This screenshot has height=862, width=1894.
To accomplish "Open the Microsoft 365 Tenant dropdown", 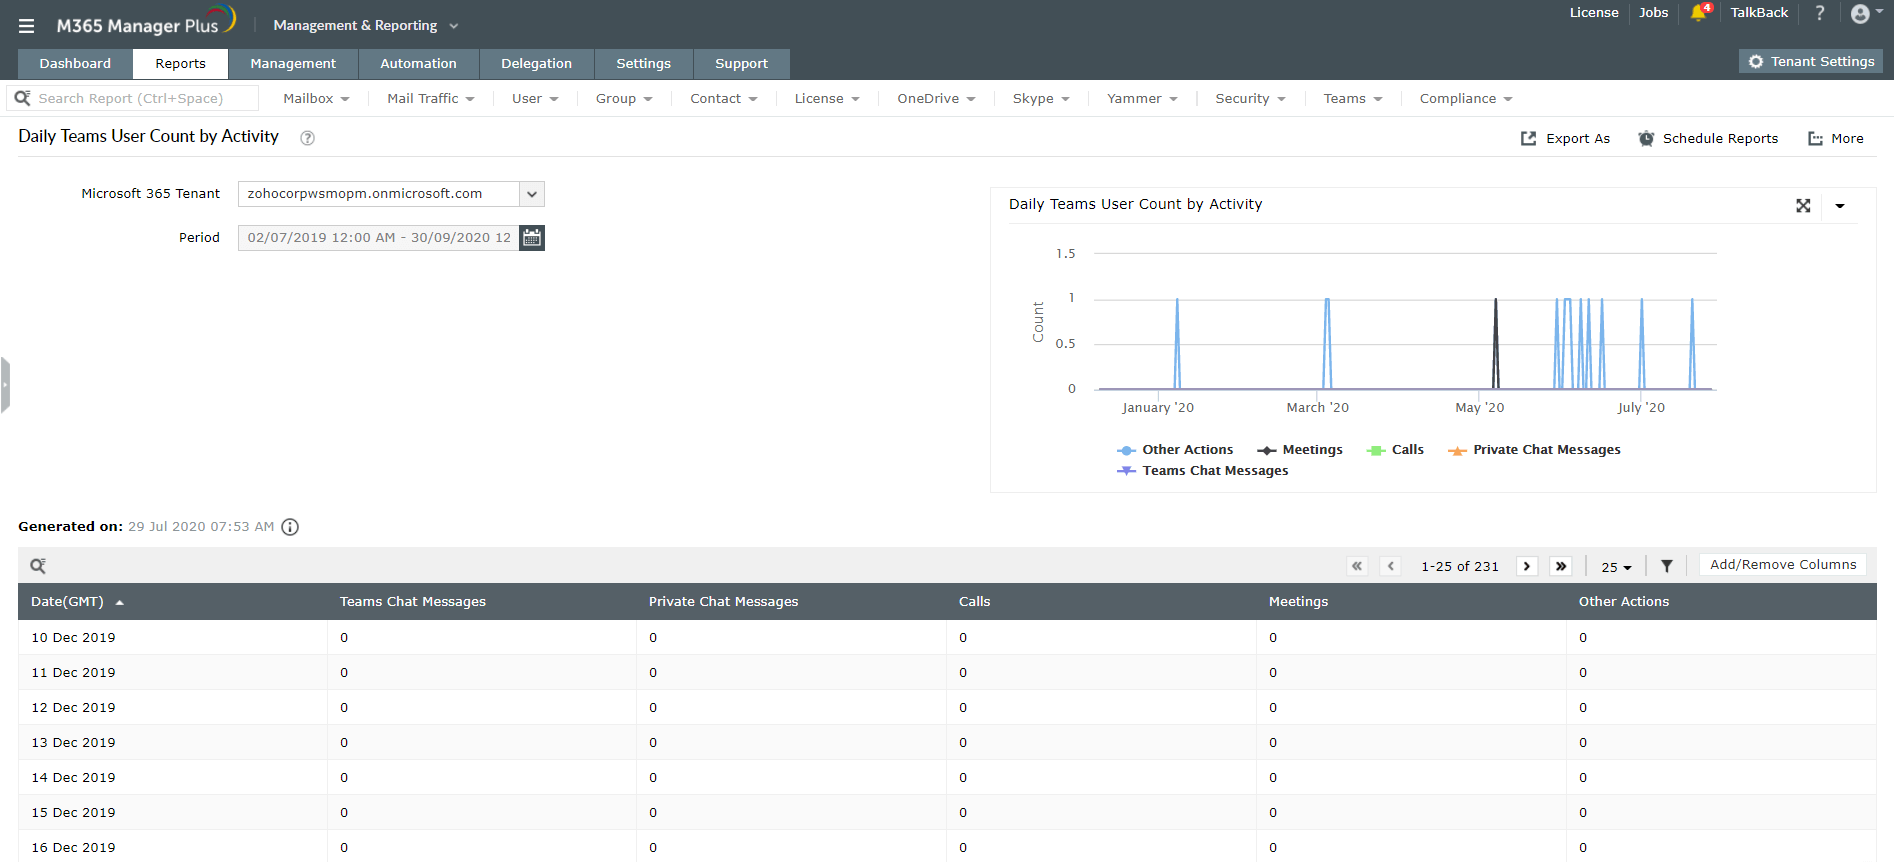I will tap(532, 194).
